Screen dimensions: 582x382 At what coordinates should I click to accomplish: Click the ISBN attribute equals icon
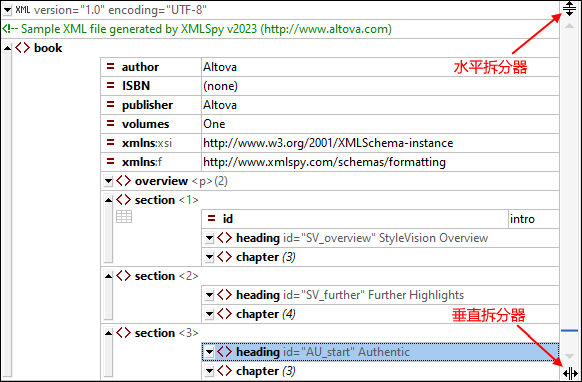[x=110, y=85]
